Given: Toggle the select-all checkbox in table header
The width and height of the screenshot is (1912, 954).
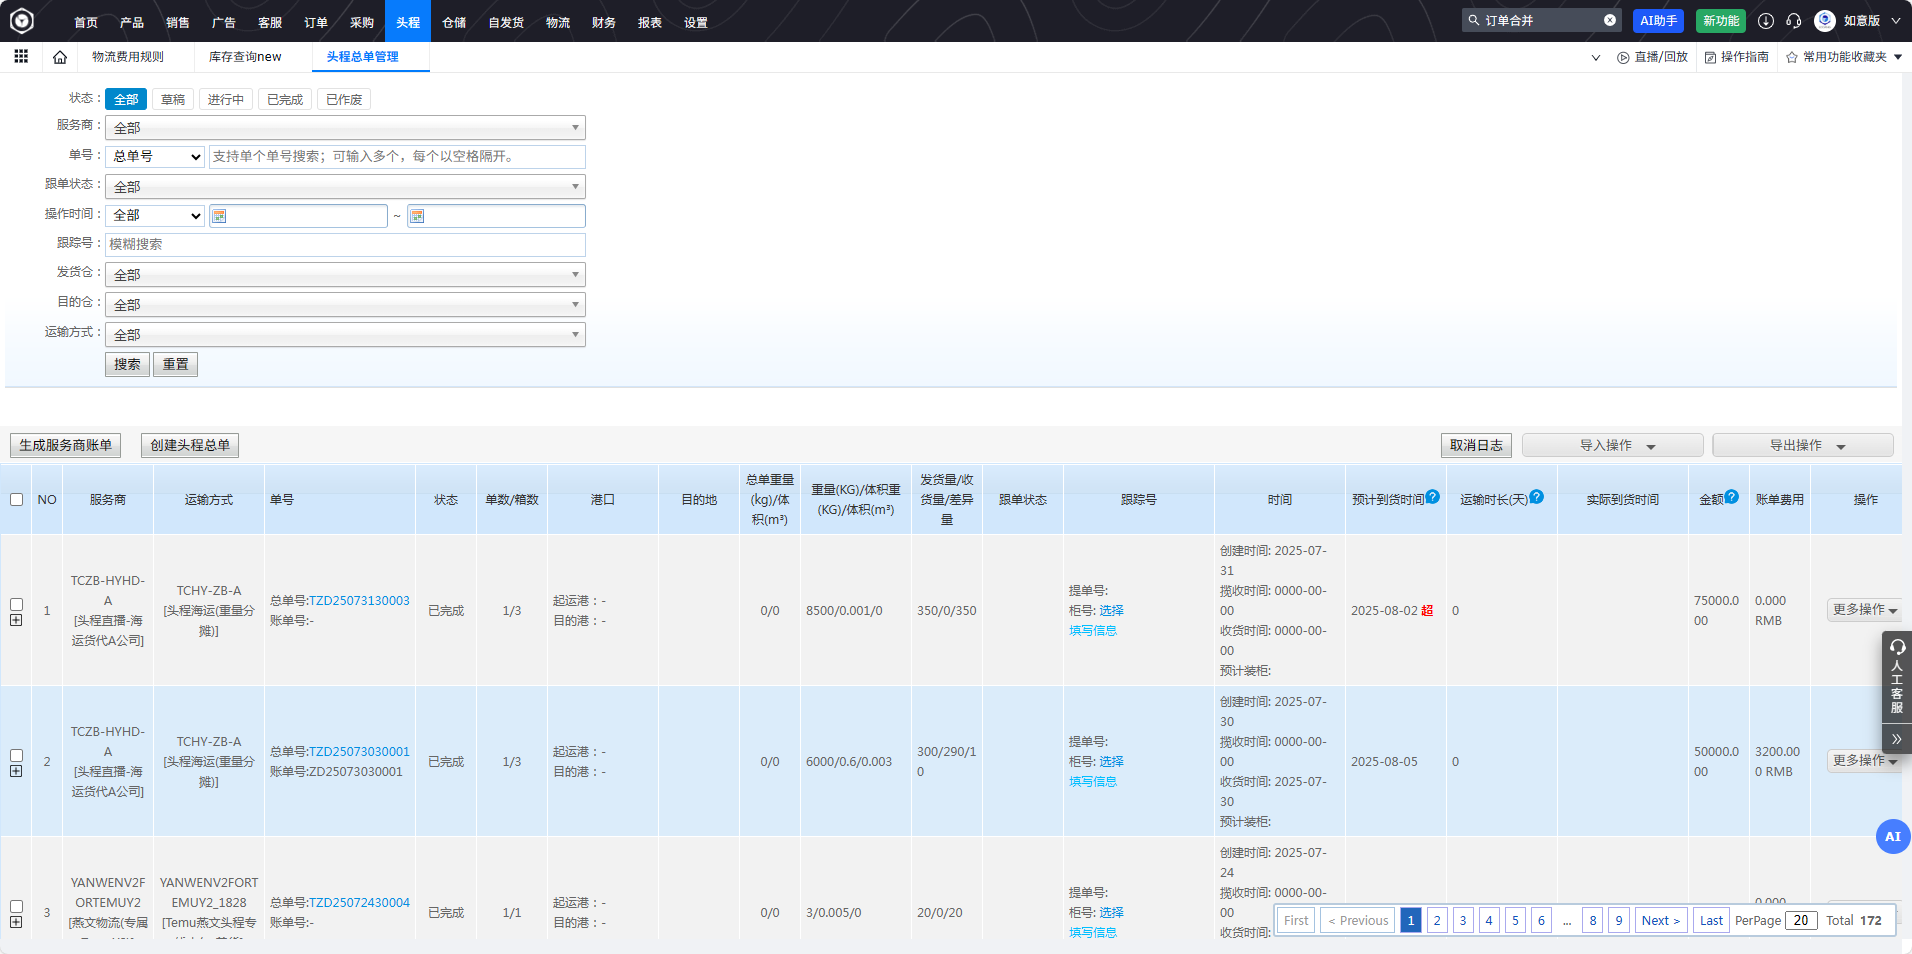Looking at the screenshot, I should [x=16, y=500].
